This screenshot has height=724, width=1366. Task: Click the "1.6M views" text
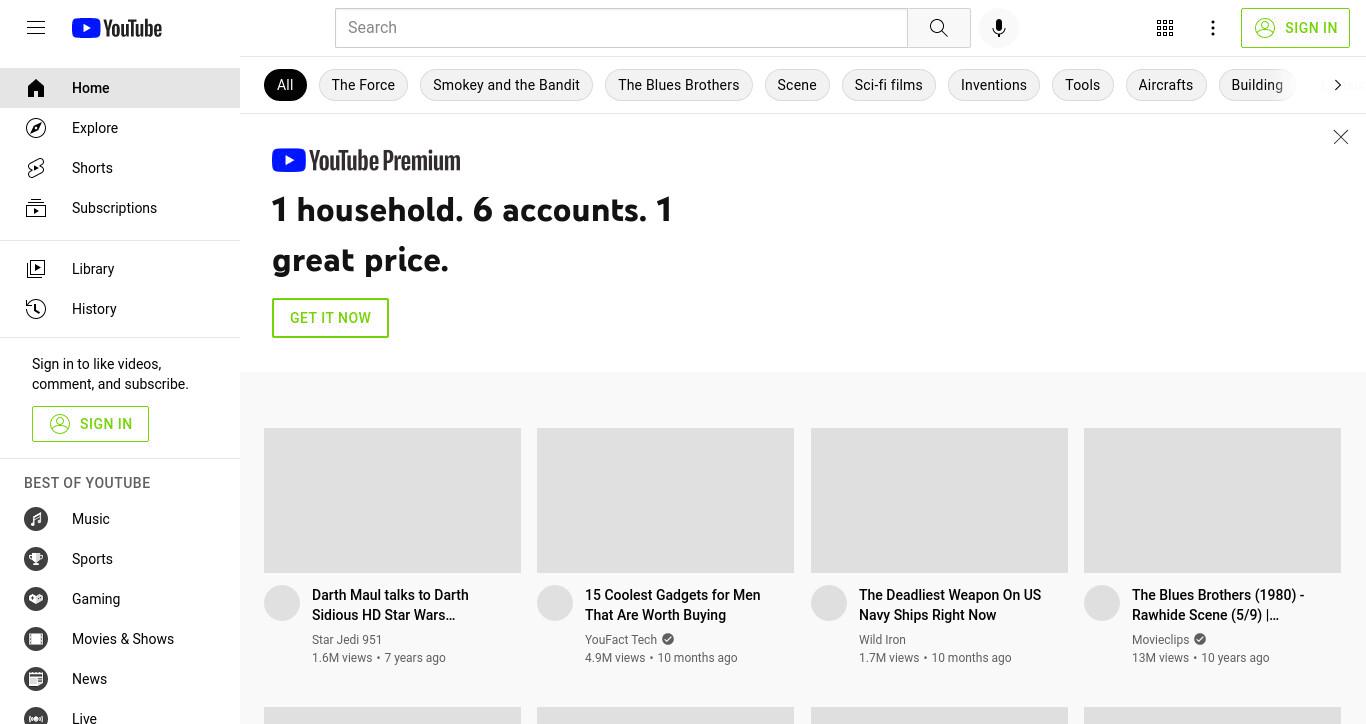click(x=342, y=658)
